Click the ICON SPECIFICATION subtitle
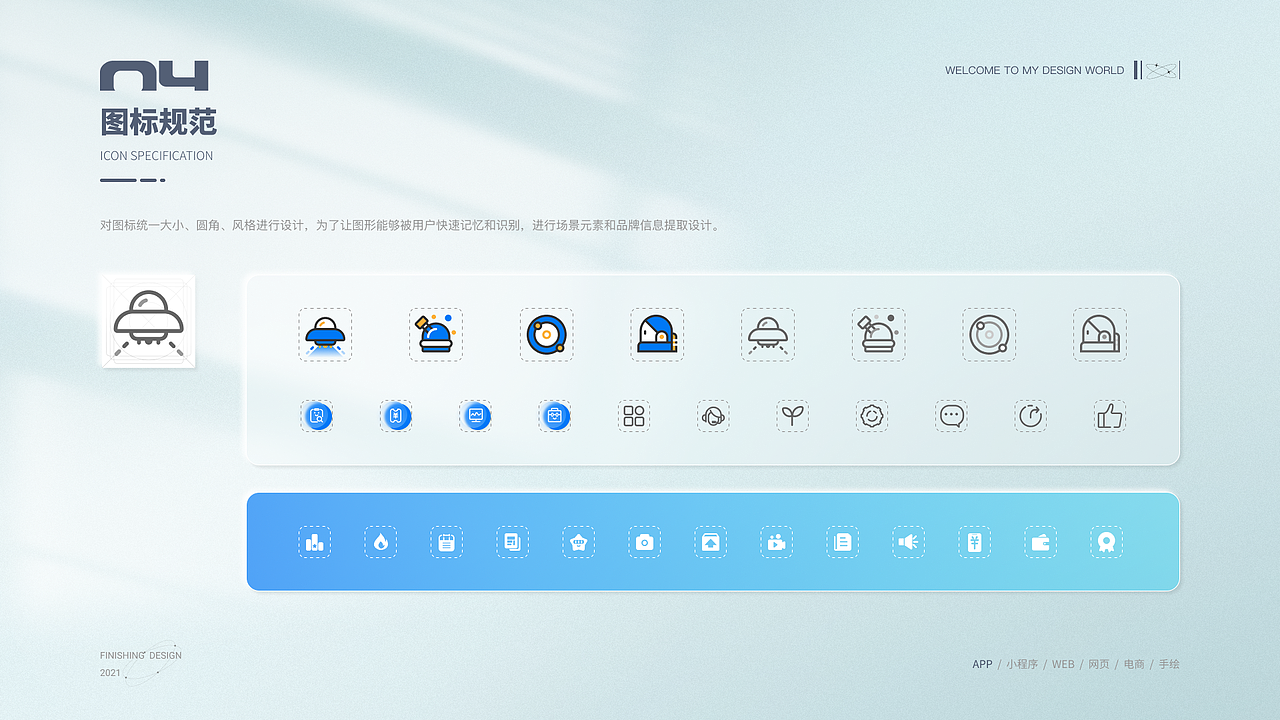1280x720 pixels. (x=157, y=156)
